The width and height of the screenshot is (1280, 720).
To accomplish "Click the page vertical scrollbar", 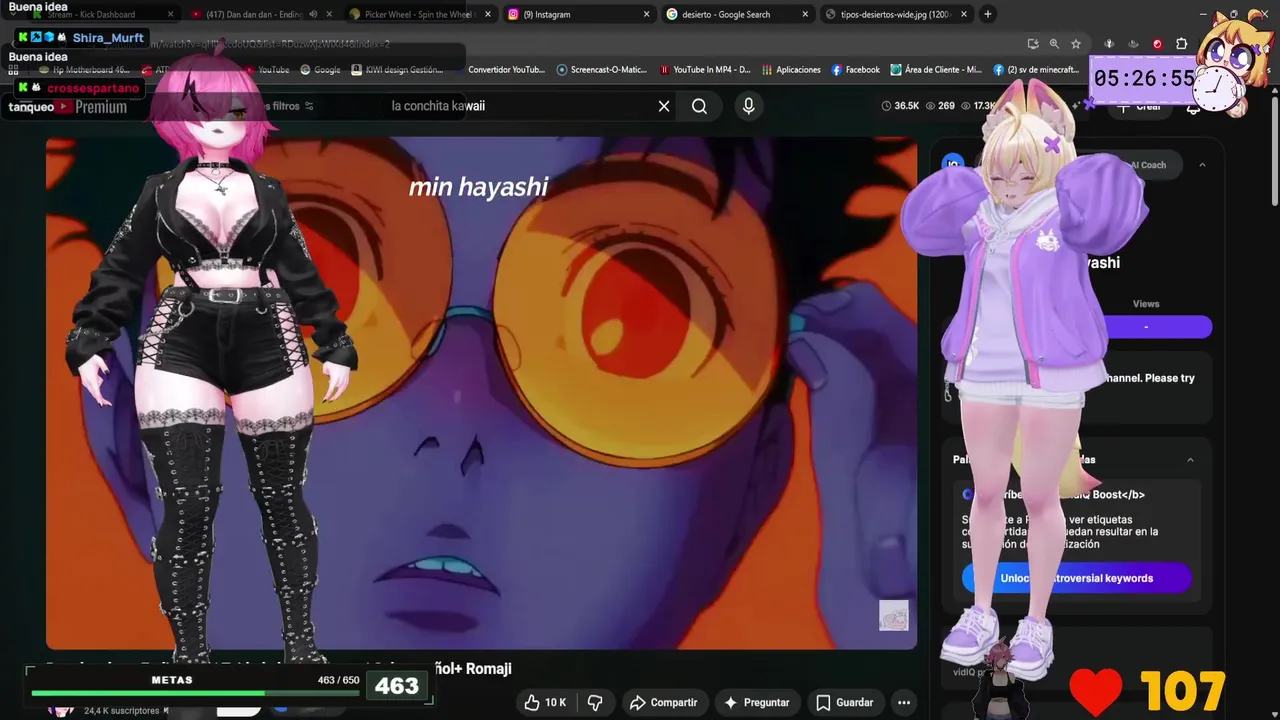I will (1273, 150).
